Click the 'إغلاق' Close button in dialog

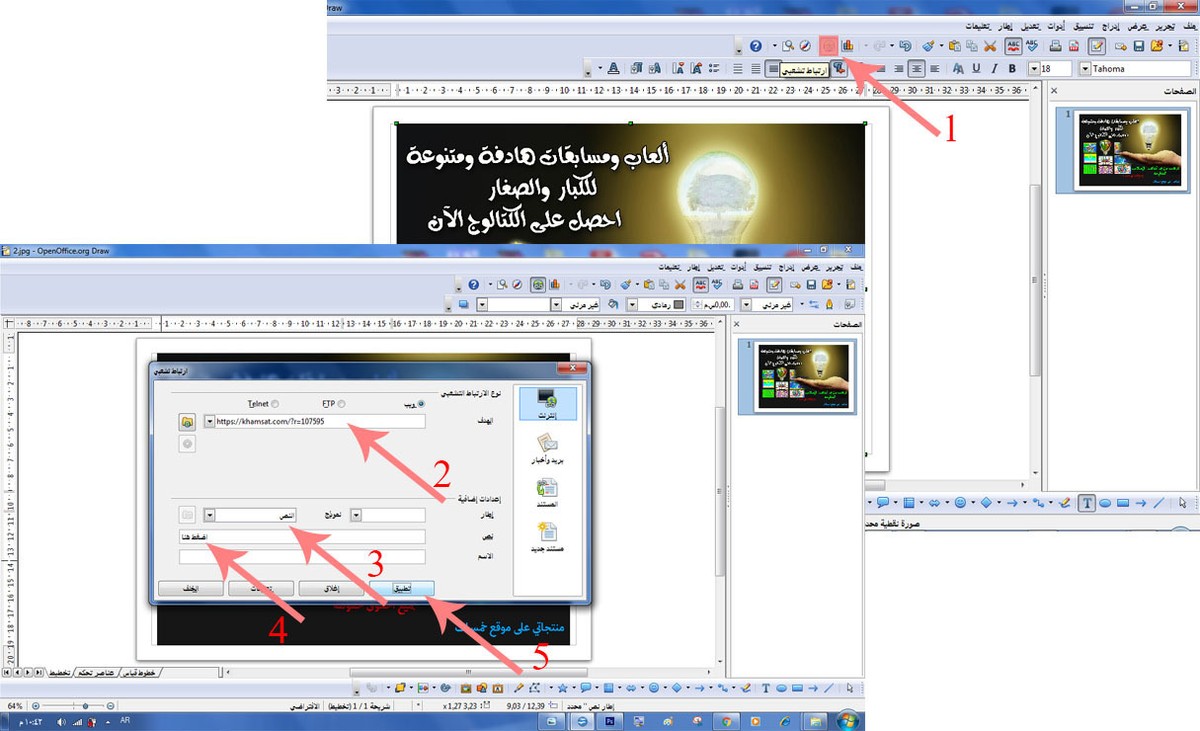click(329, 588)
